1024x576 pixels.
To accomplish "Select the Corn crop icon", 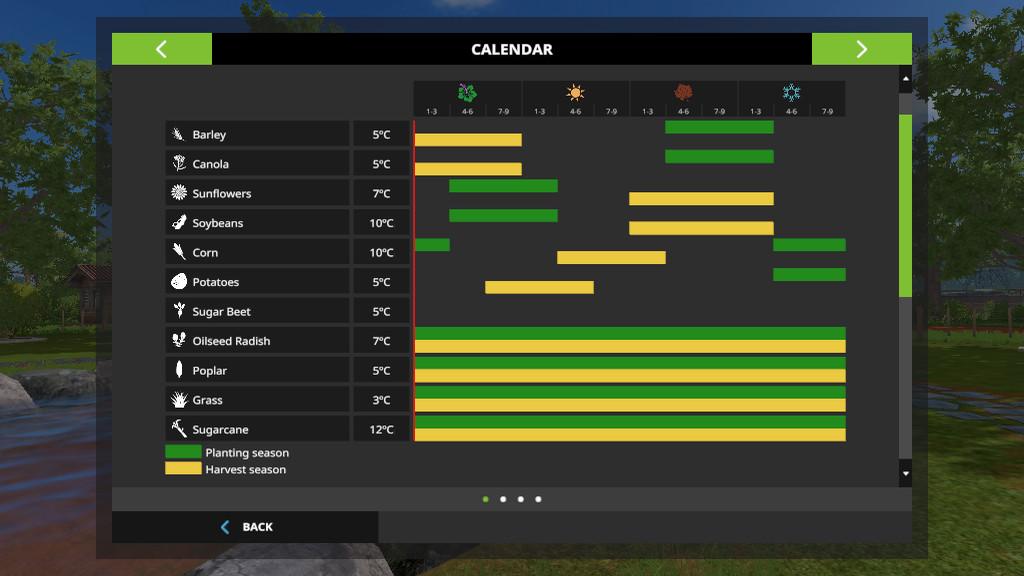I will pyautogui.click(x=179, y=252).
